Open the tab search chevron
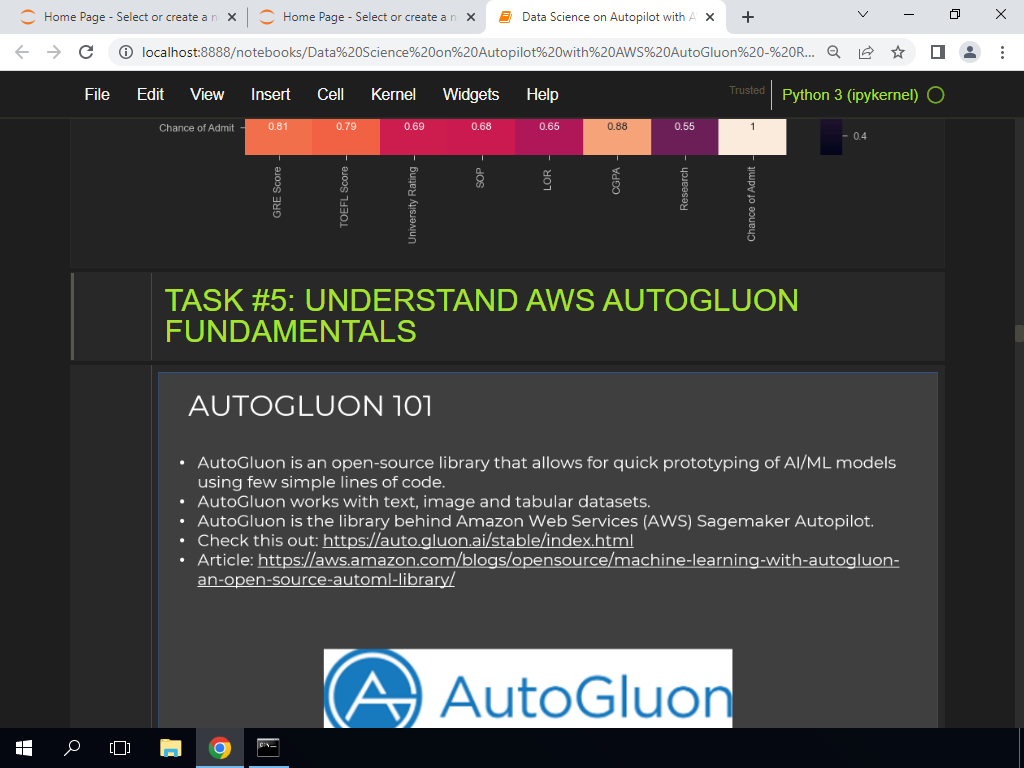The height and width of the screenshot is (768, 1024). point(863,14)
